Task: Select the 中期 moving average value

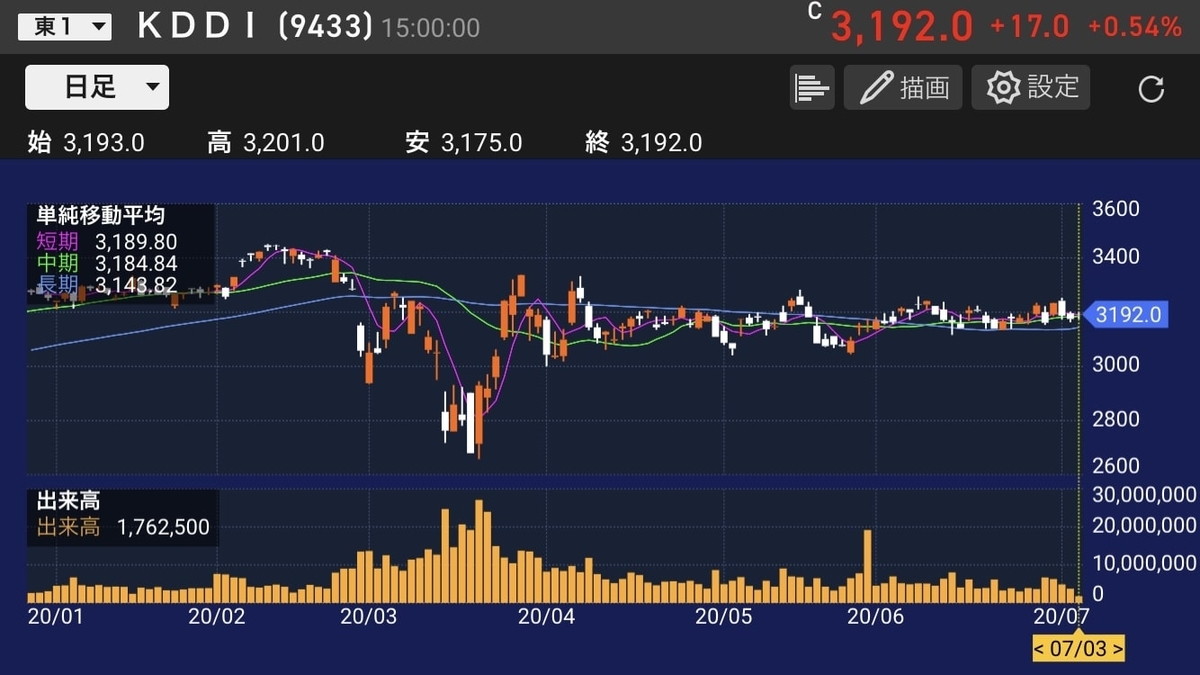Action: point(136,263)
